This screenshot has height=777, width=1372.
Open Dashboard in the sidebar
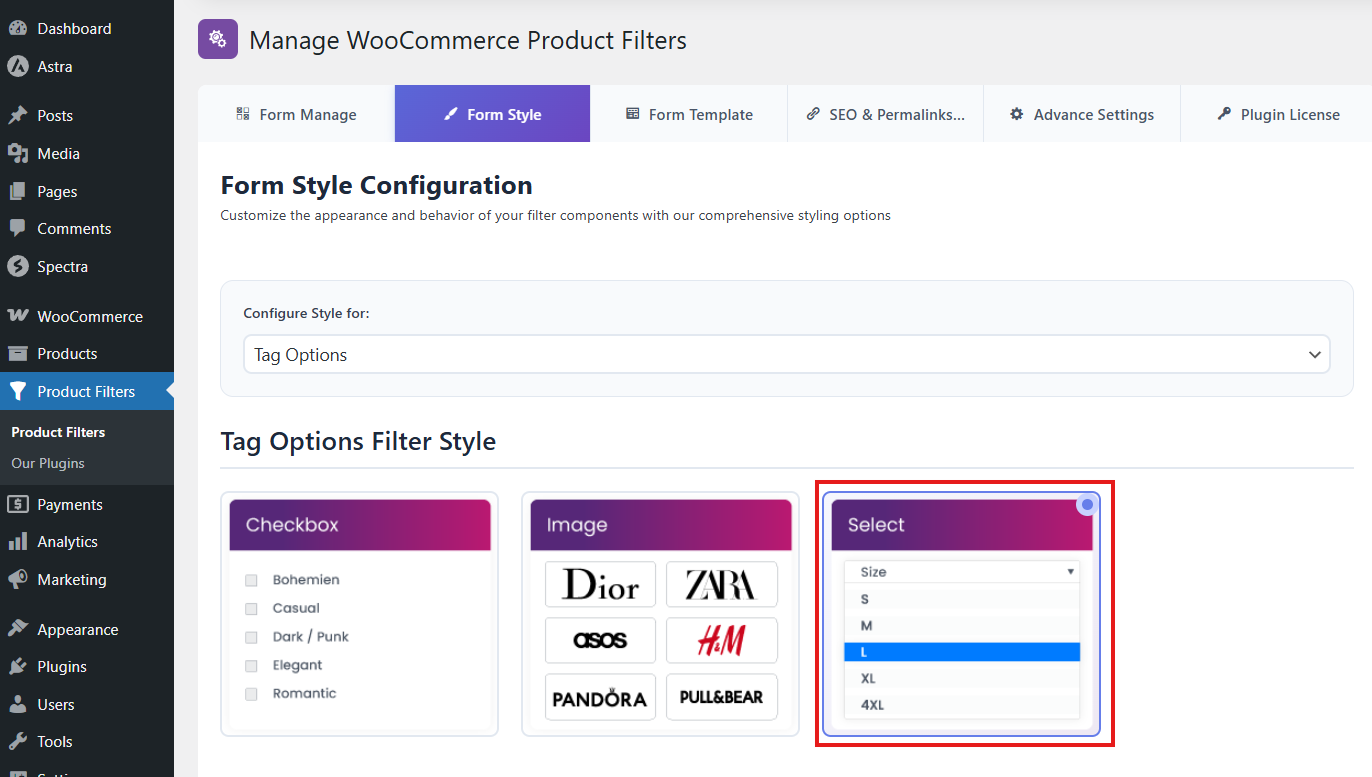tap(87, 29)
